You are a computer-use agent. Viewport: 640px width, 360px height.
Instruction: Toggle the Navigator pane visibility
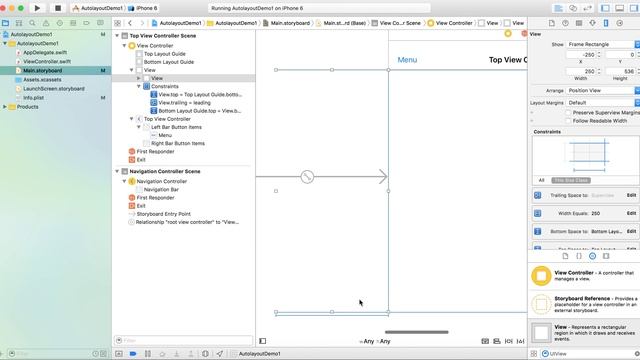(x=606, y=8)
